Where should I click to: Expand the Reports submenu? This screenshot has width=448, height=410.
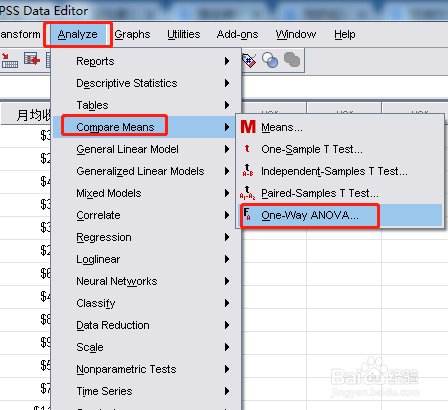pyautogui.click(x=147, y=61)
